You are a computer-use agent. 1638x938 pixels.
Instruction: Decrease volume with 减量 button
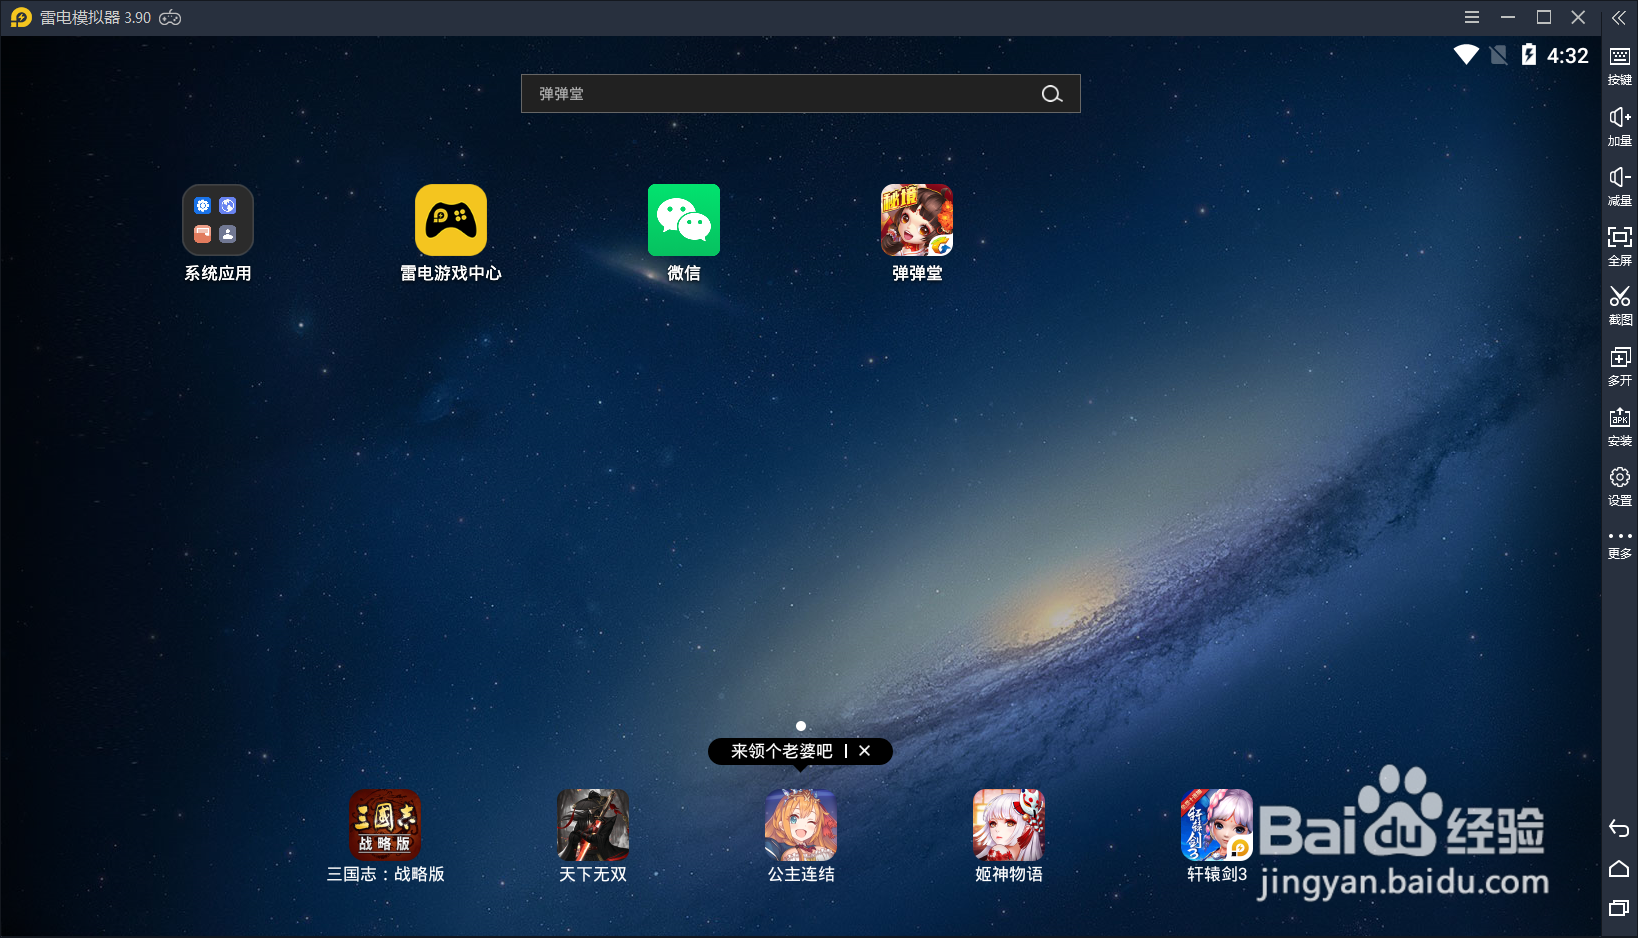pos(1620,187)
